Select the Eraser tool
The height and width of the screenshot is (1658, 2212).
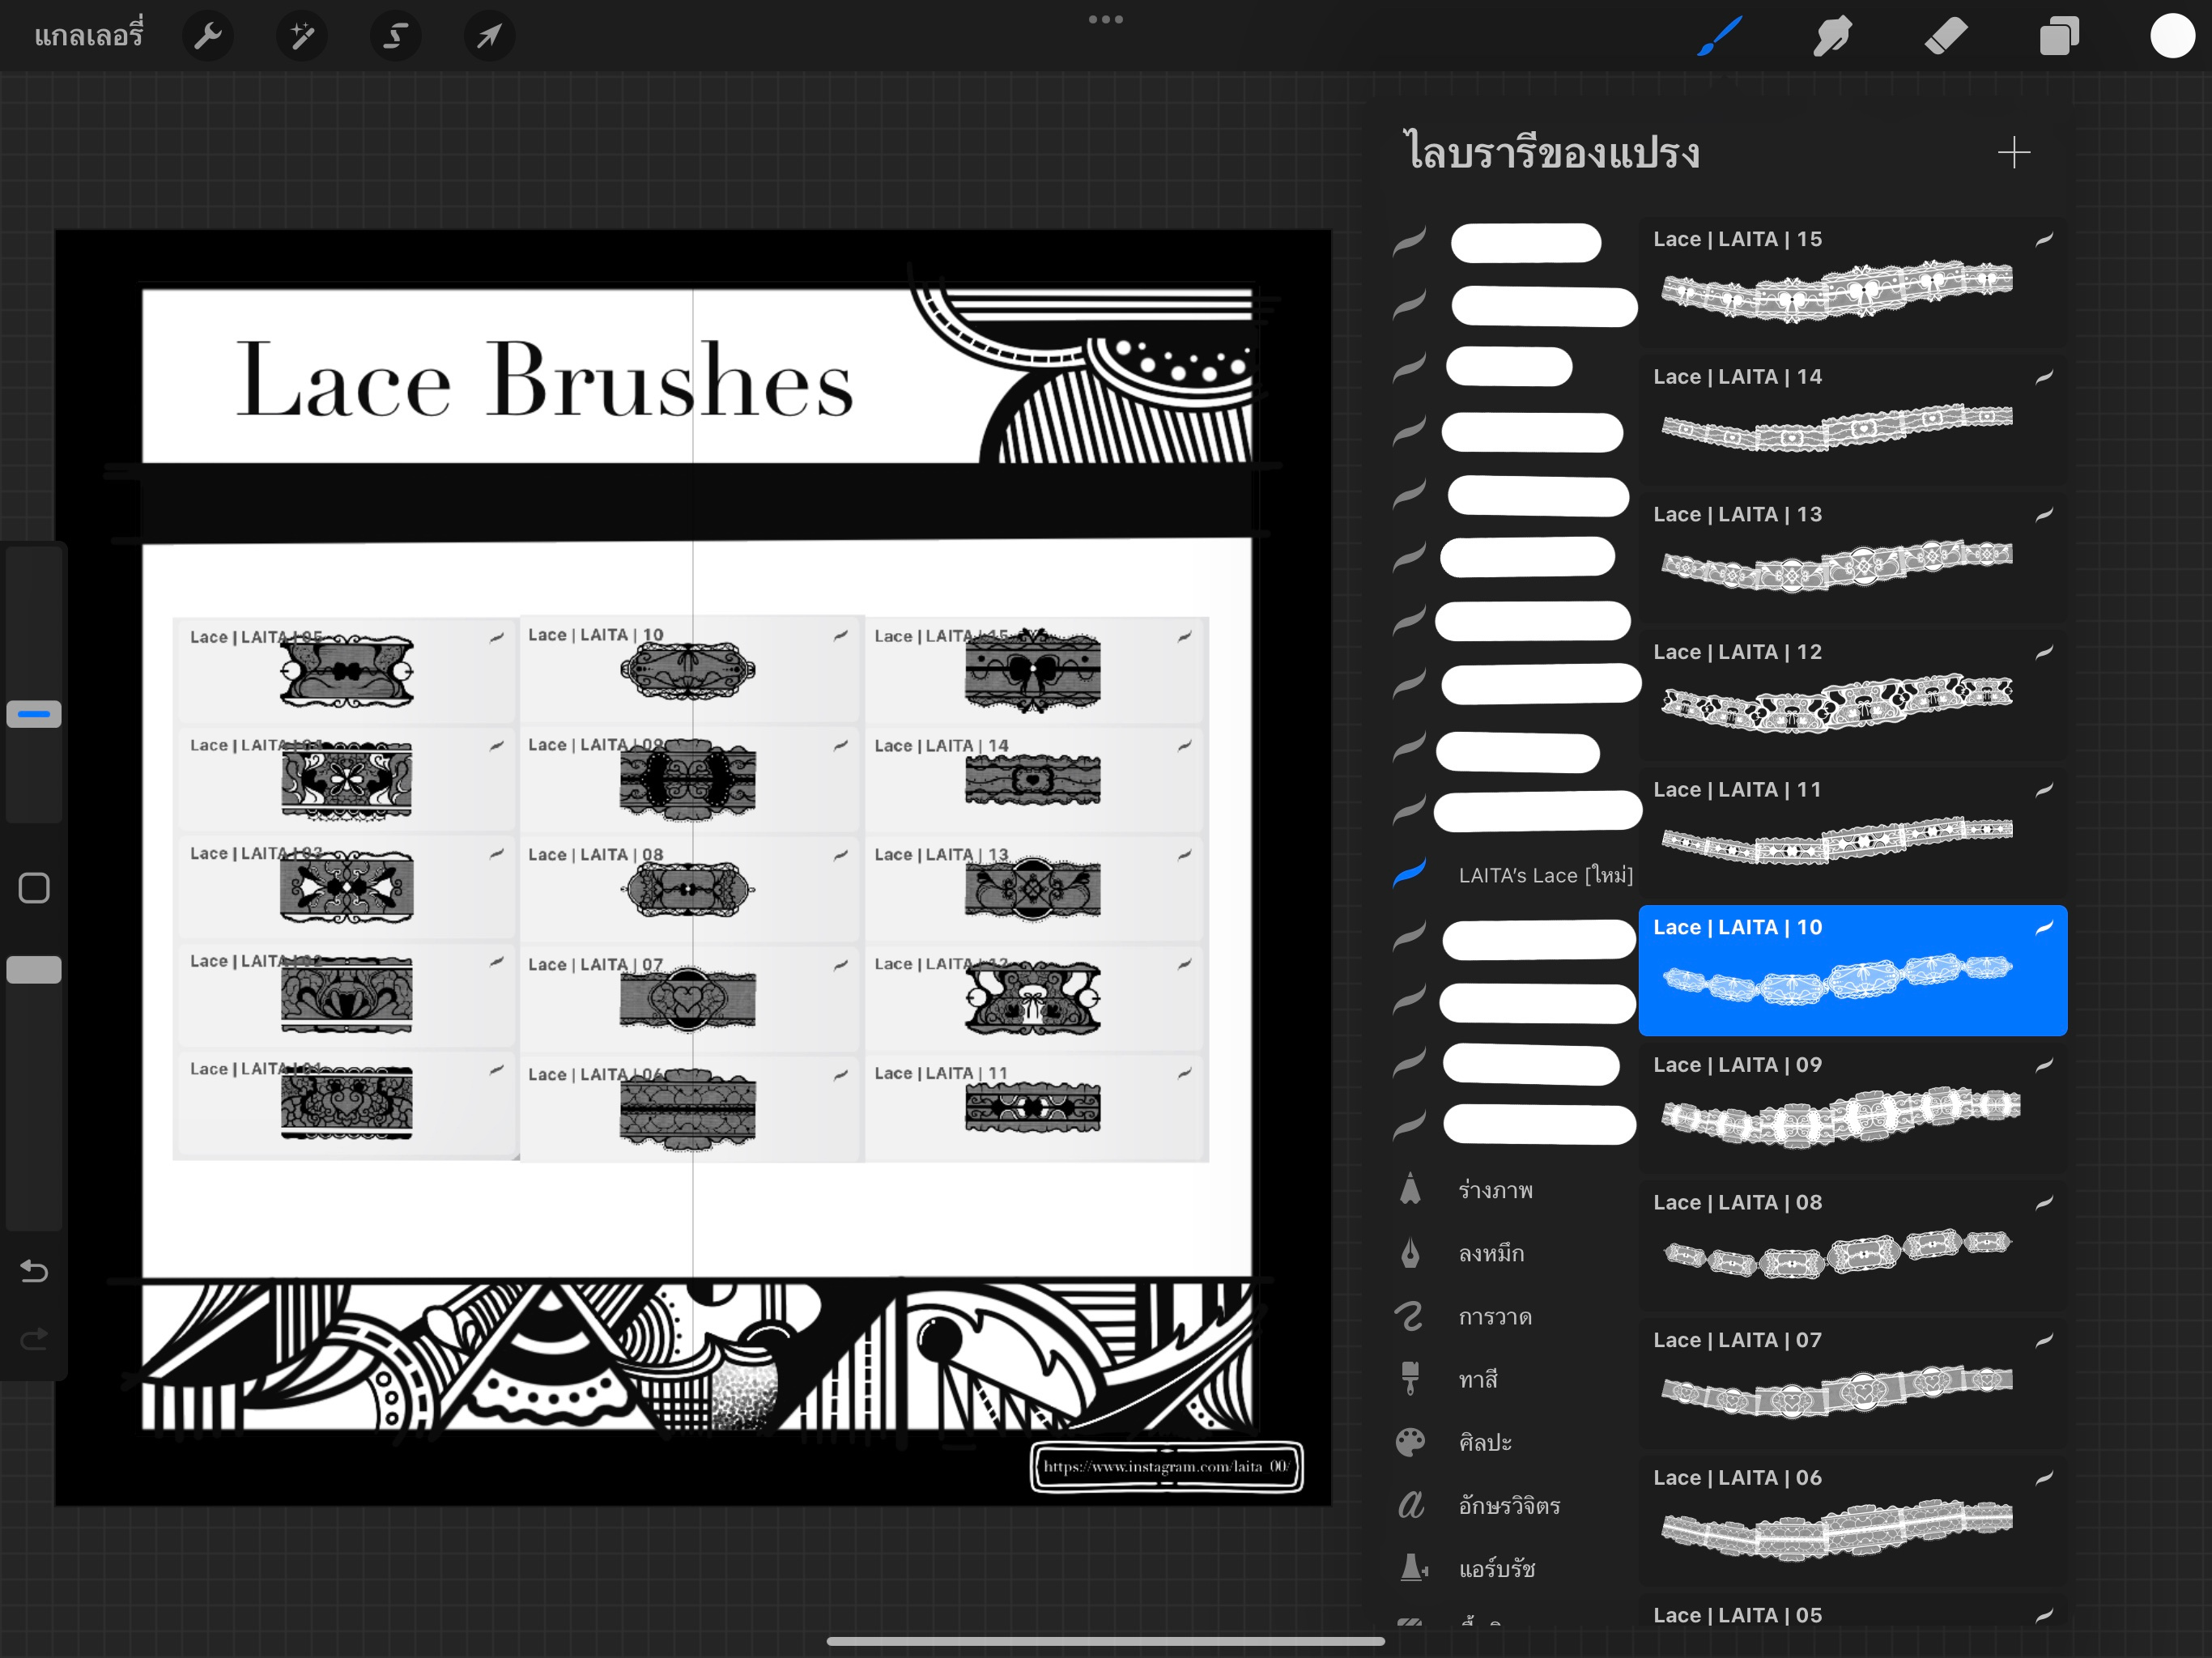coord(1946,35)
